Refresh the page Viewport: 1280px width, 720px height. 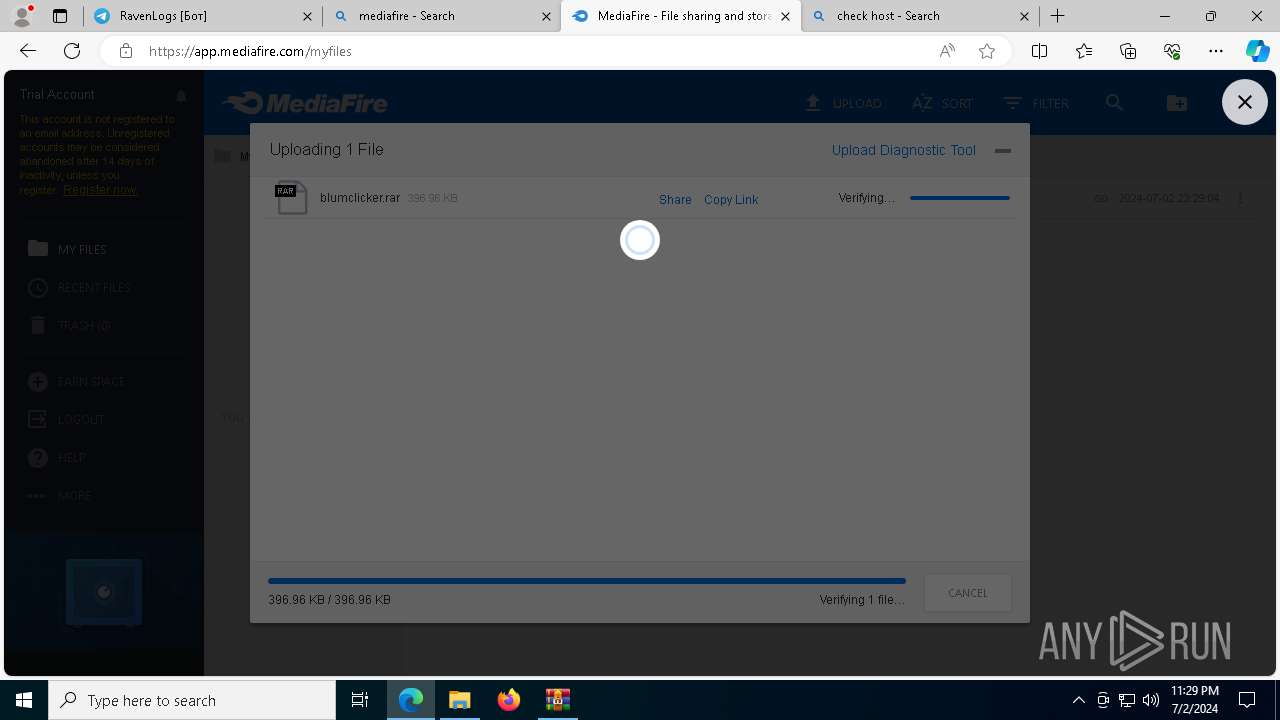[x=72, y=51]
